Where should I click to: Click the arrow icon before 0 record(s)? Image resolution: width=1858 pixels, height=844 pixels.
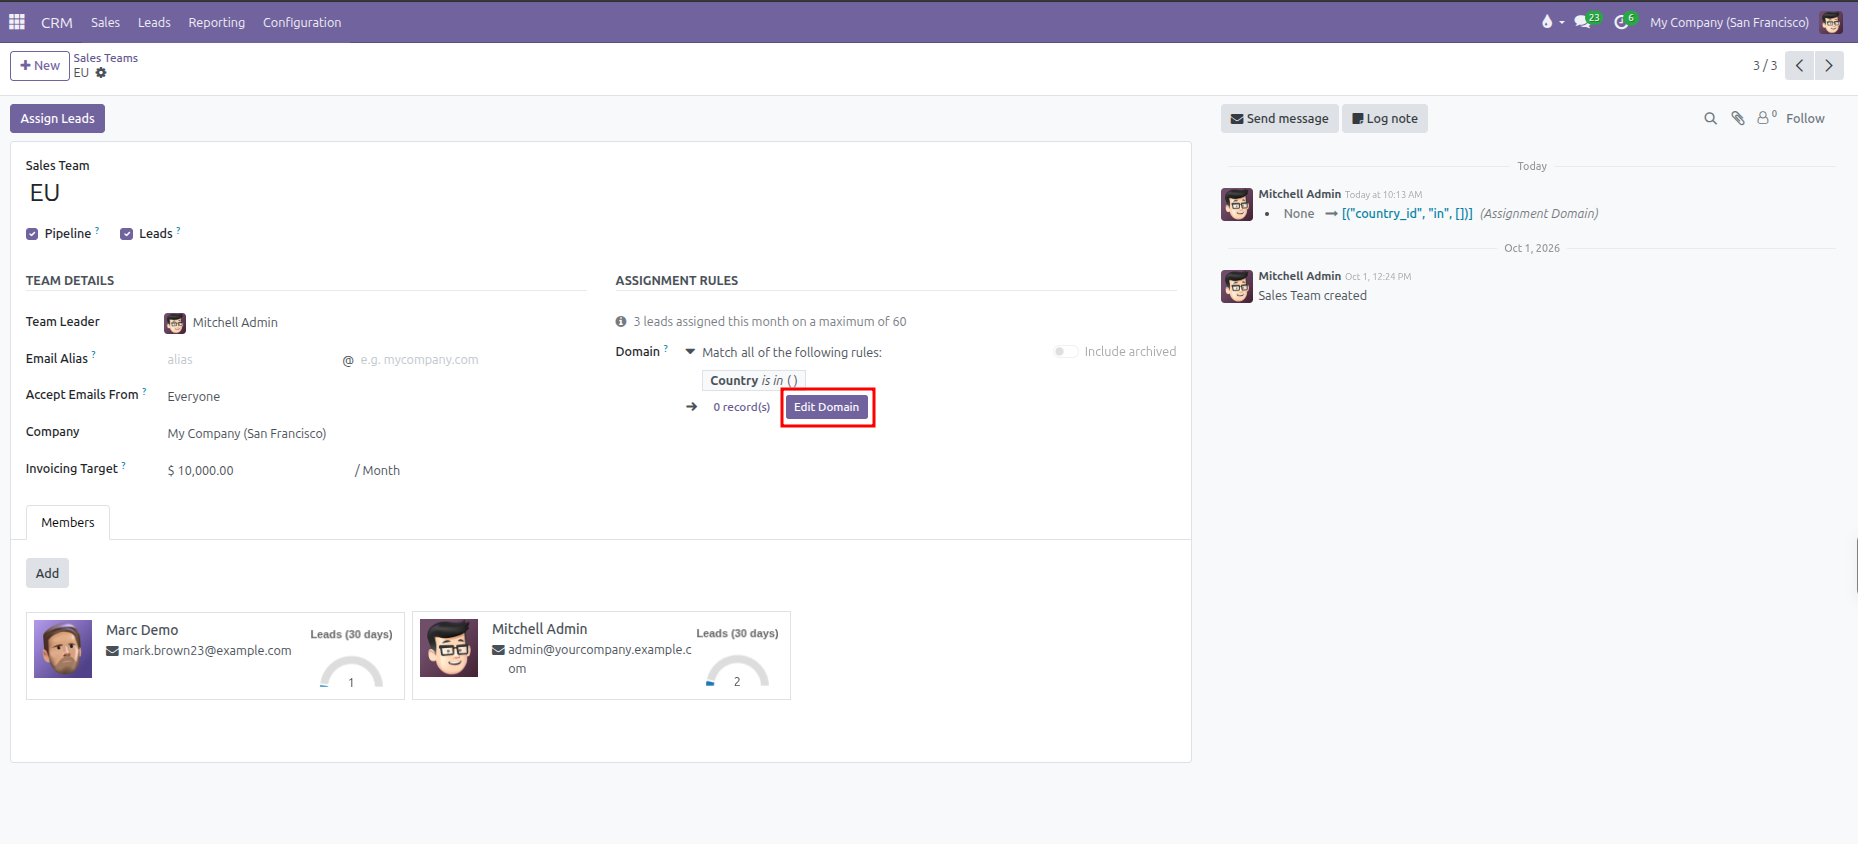tap(692, 407)
